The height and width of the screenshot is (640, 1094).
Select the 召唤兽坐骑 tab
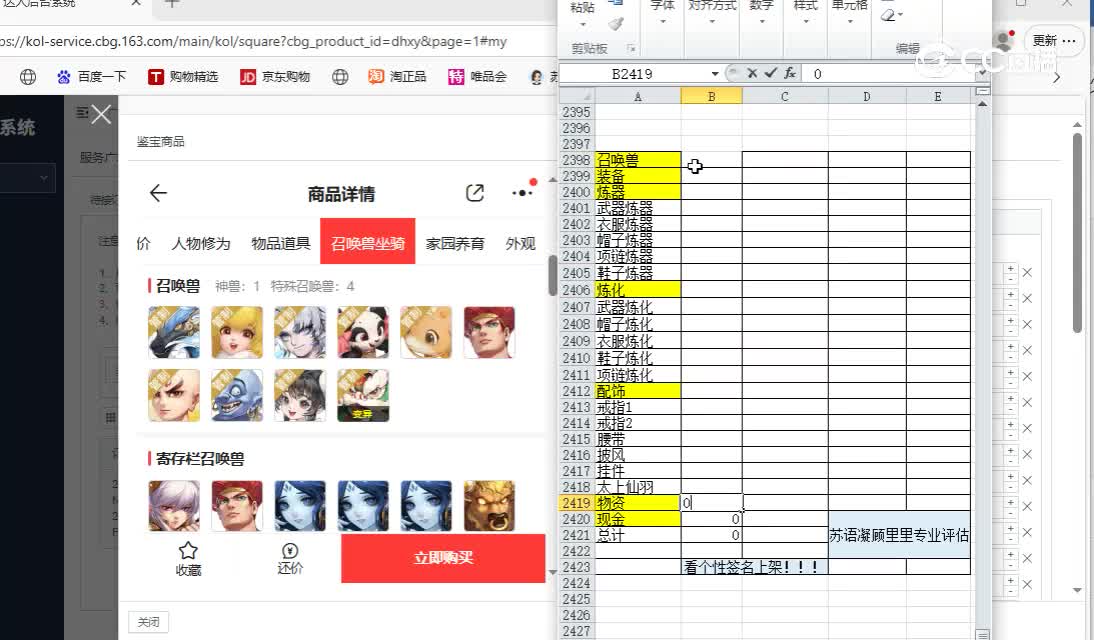pos(368,241)
